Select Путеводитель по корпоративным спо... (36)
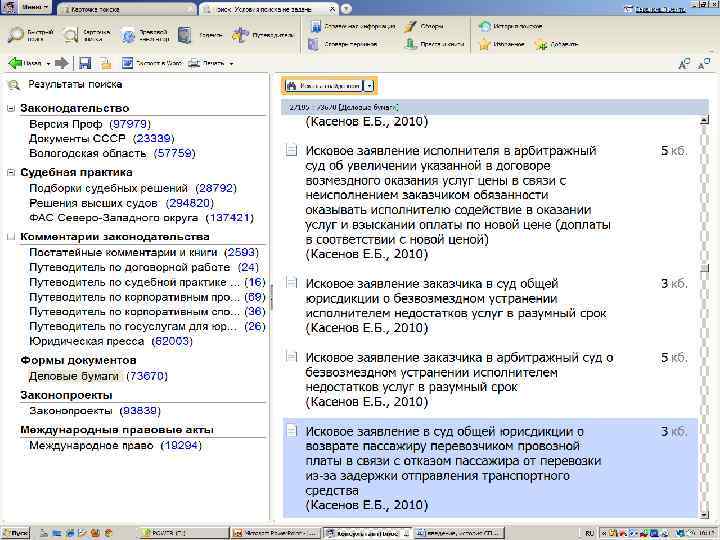The image size is (720, 540). click(x=147, y=311)
